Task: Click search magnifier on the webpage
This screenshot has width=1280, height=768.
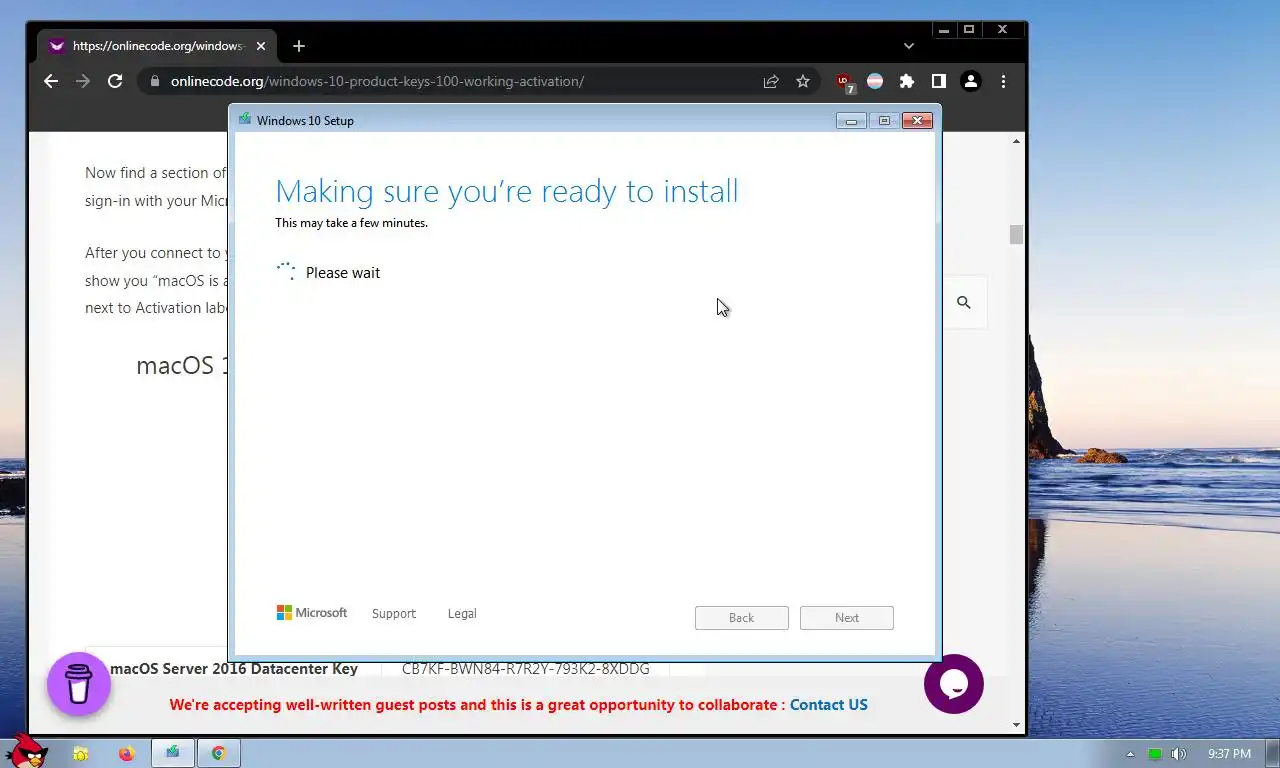Action: (964, 302)
